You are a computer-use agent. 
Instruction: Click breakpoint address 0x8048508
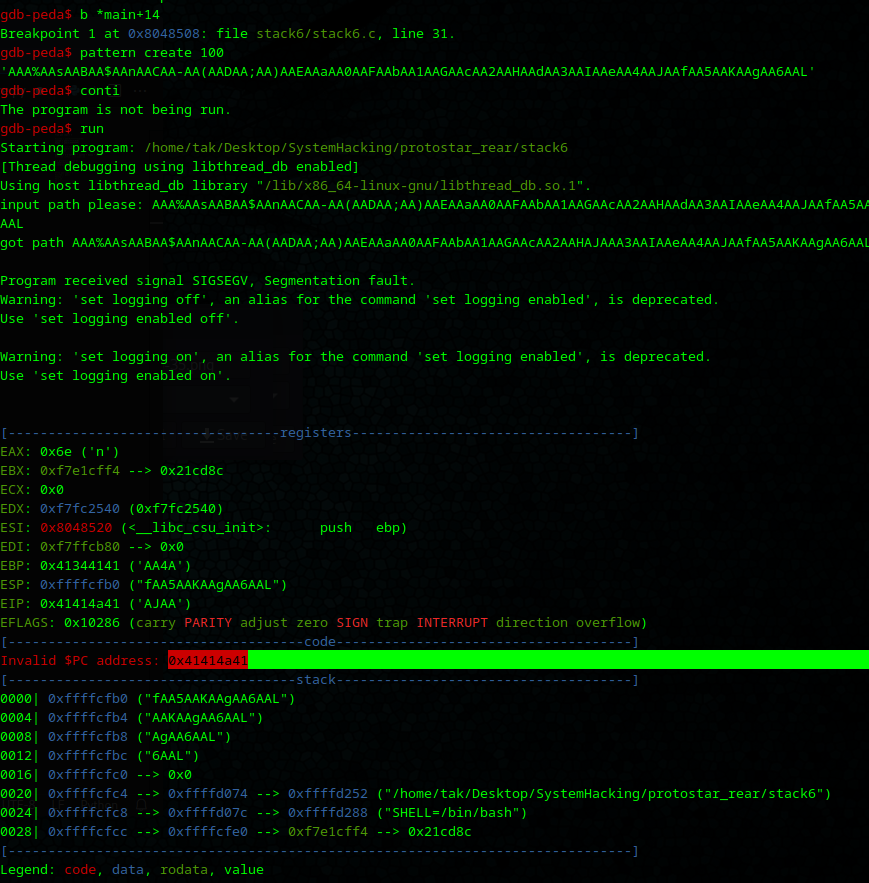[164, 34]
